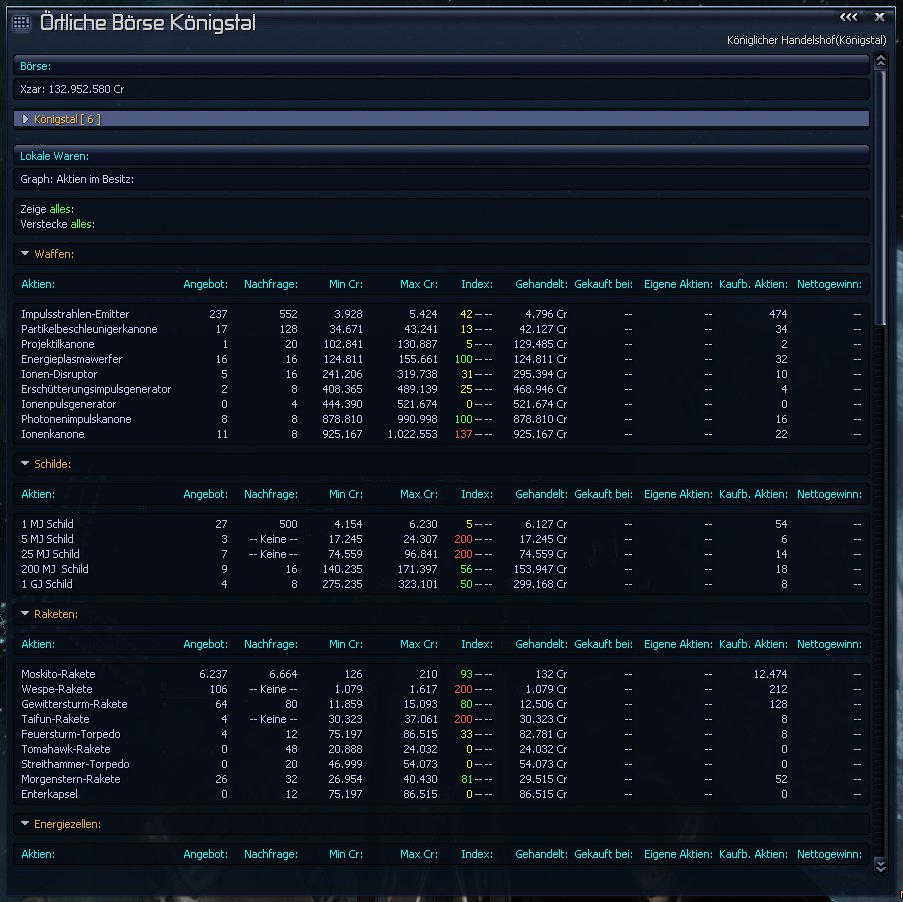Image resolution: width=903 pixels, height=902 pixels.
Task: Click the vertical scrollbar track
Action: 880,500
